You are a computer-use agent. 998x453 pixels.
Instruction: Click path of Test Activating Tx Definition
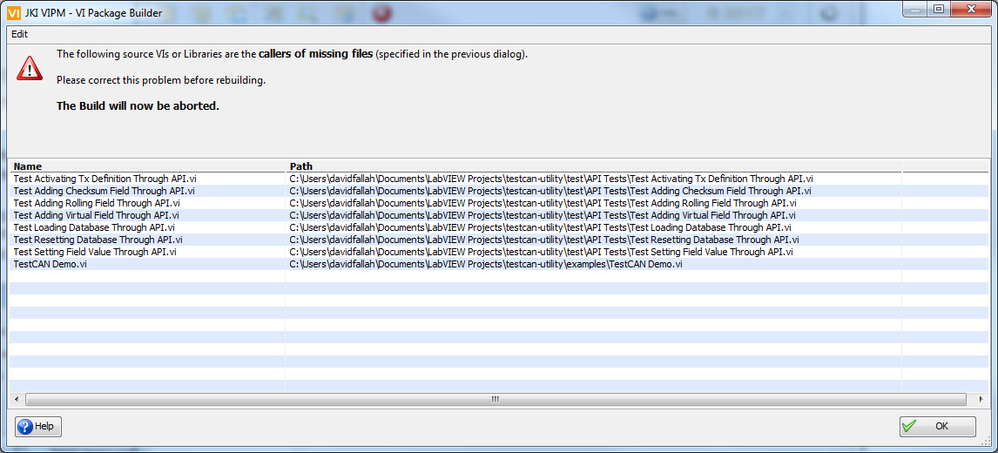pyautogui.click(x=551, y=179)
